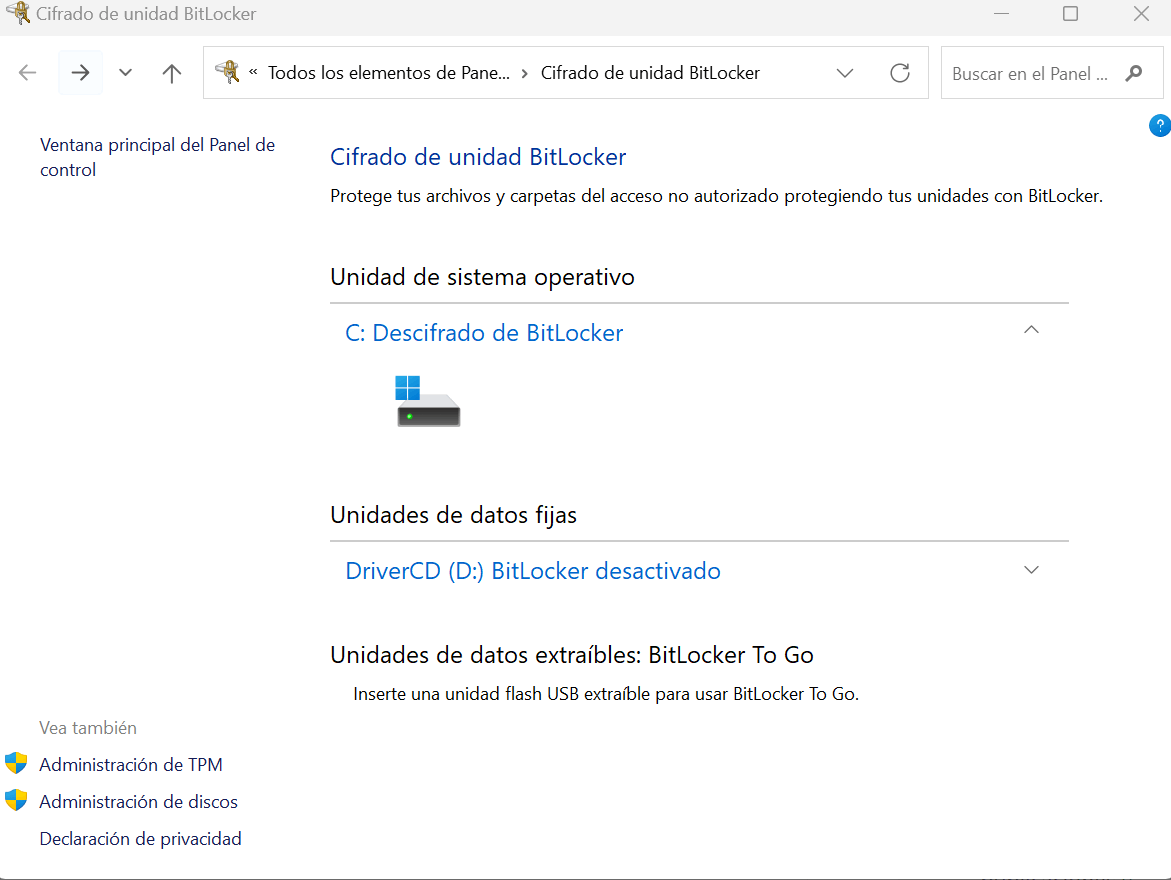The height and width of the screenshot is (880, 1171).
Task: Click 'Unidad de sistema operativo' heading
Action: 482,277
